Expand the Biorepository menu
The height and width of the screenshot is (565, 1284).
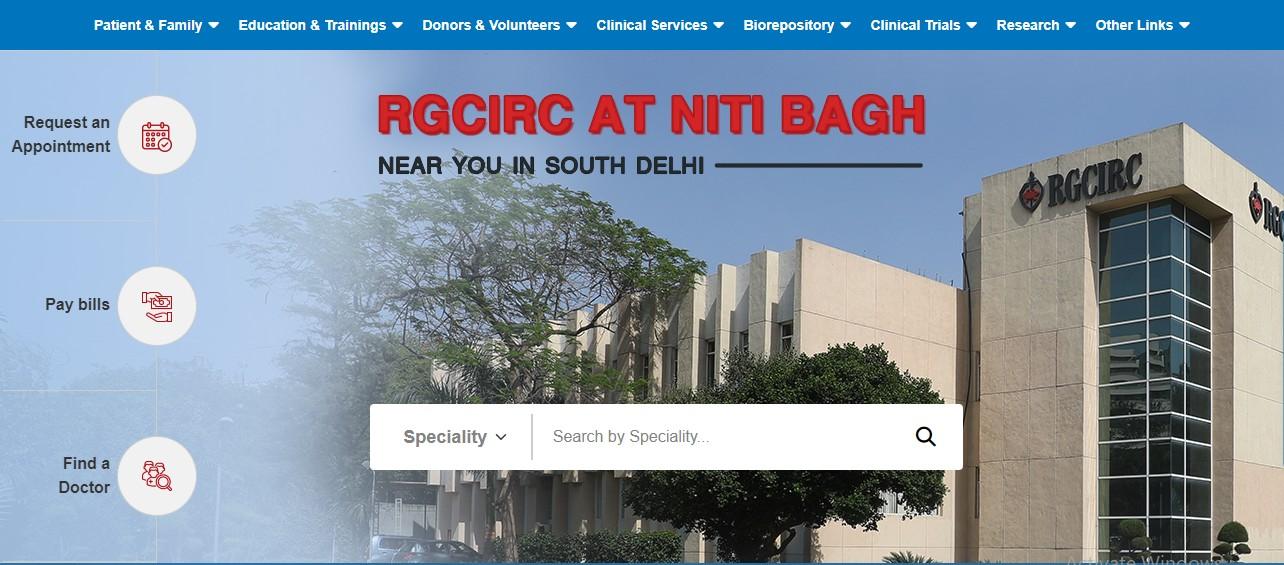pos(797,25)
